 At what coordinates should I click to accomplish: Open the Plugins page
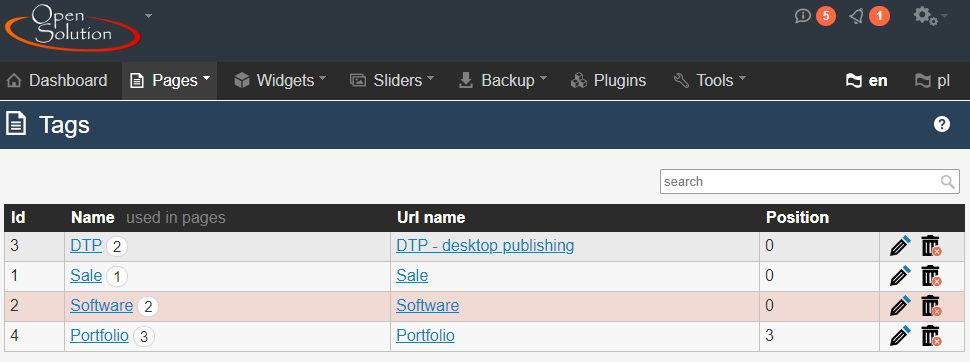pyautogui.click(x=608, y=80)
